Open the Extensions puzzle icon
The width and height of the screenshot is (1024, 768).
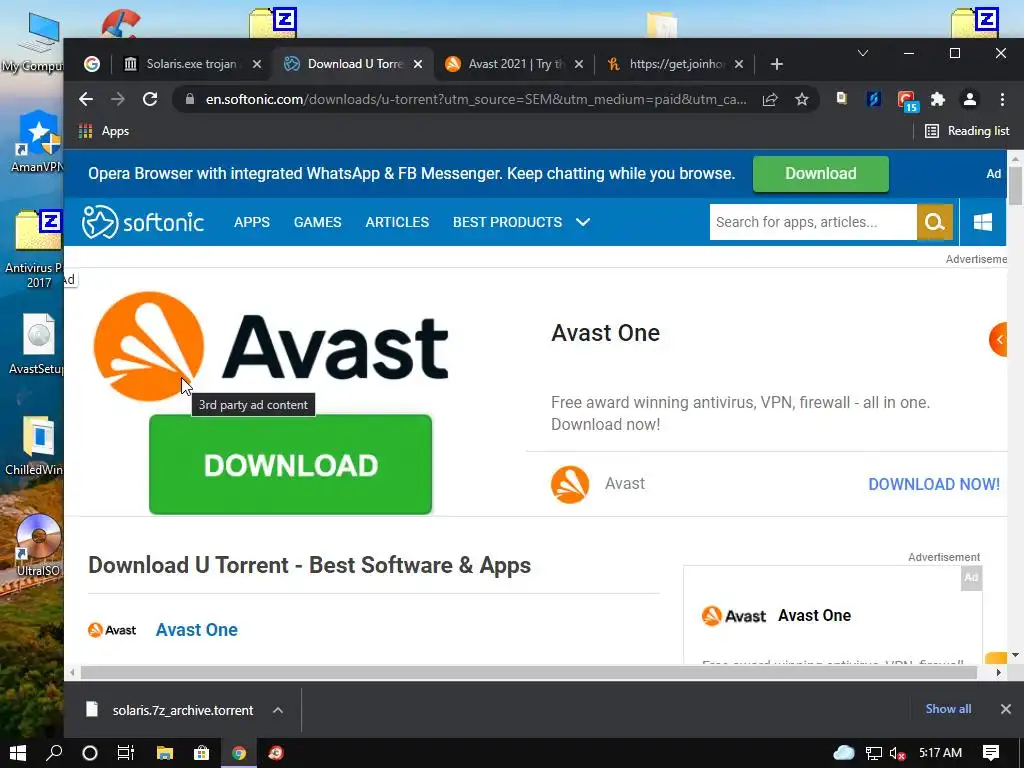coord(938,99)
